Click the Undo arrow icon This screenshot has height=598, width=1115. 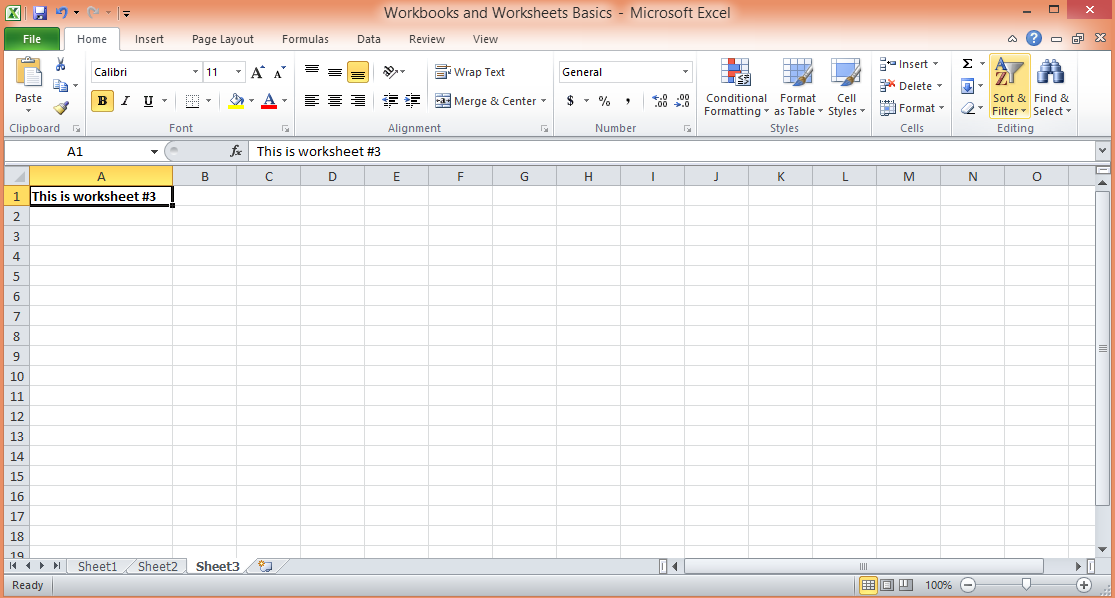(x=62, y=13)
